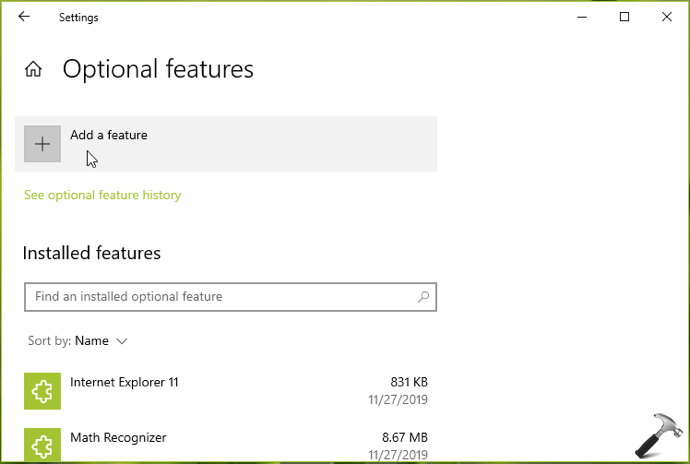The image size is (690, 464).
Task: Click the 8.67 MB Math Recognizer size
Action: [x=404, y=437]
